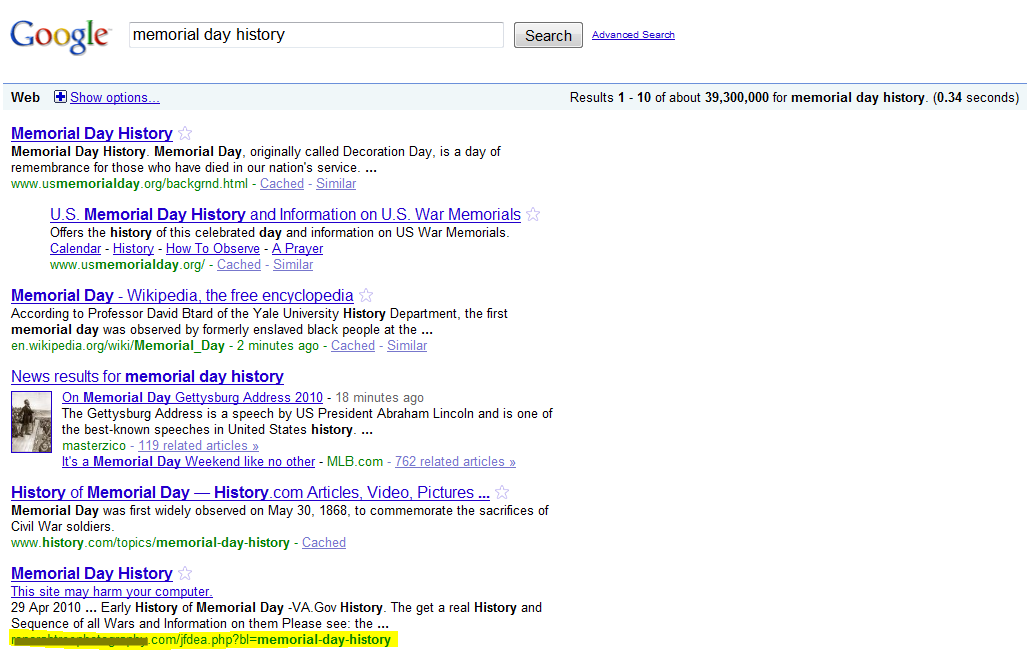Open last Memorial Day History result title
This screenshot has width=1033, height=654.
(x=92, y=573)
